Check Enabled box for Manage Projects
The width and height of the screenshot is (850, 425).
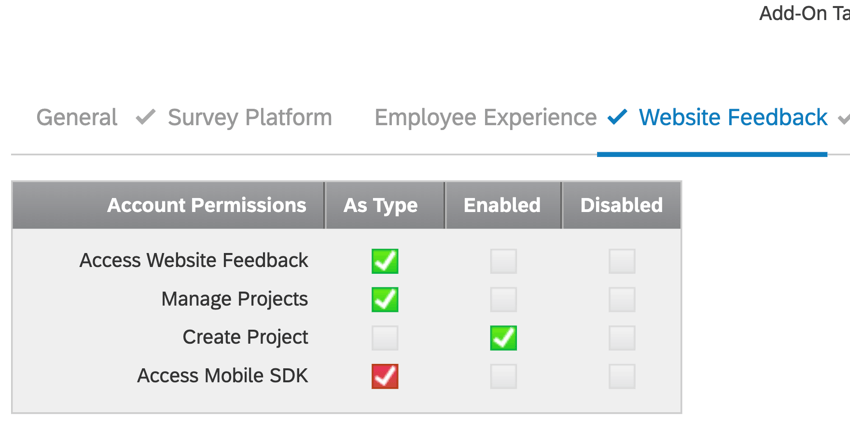503,299
